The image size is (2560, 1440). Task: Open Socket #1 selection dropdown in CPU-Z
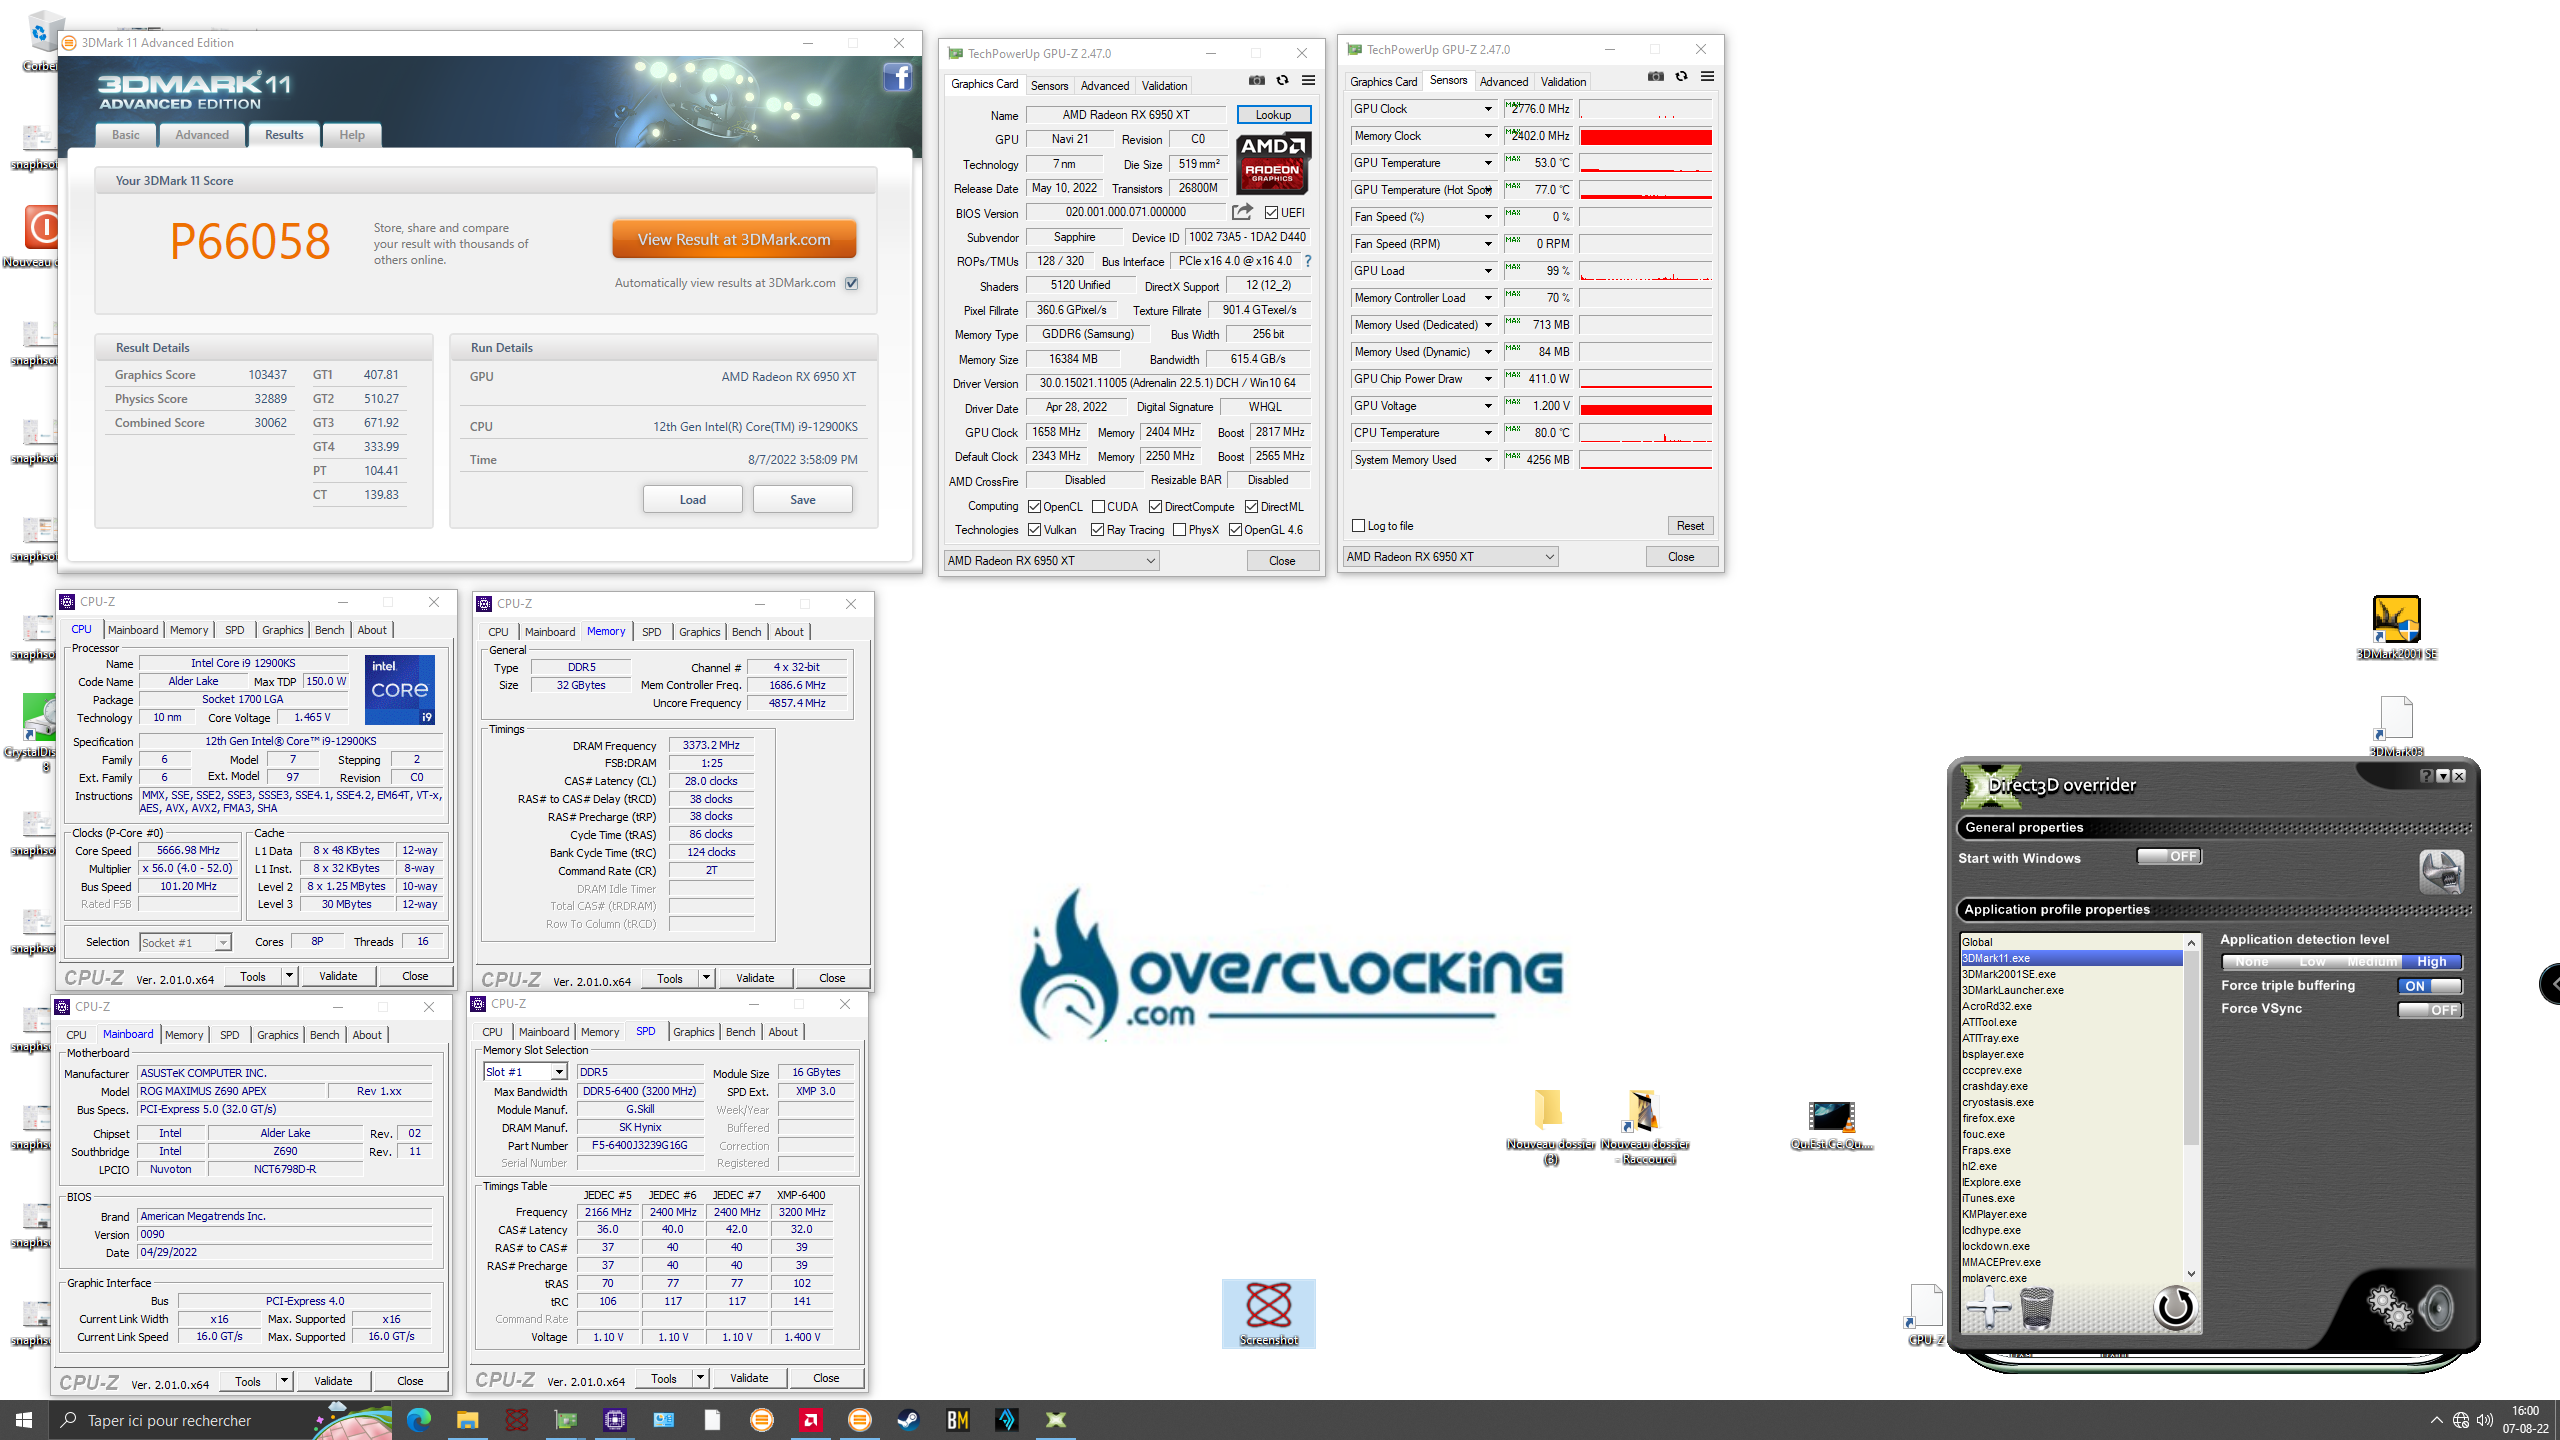tap(186, 942)
